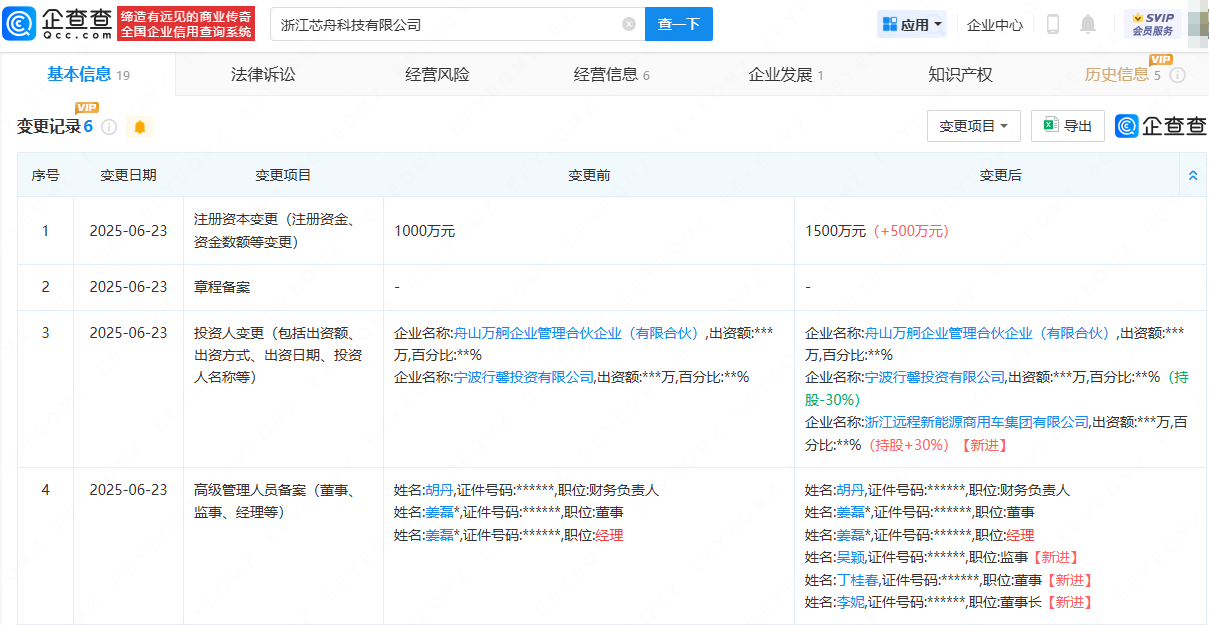Click the red (持股+30%) label
Screen dimensions: 1209x625
[908, 444]
